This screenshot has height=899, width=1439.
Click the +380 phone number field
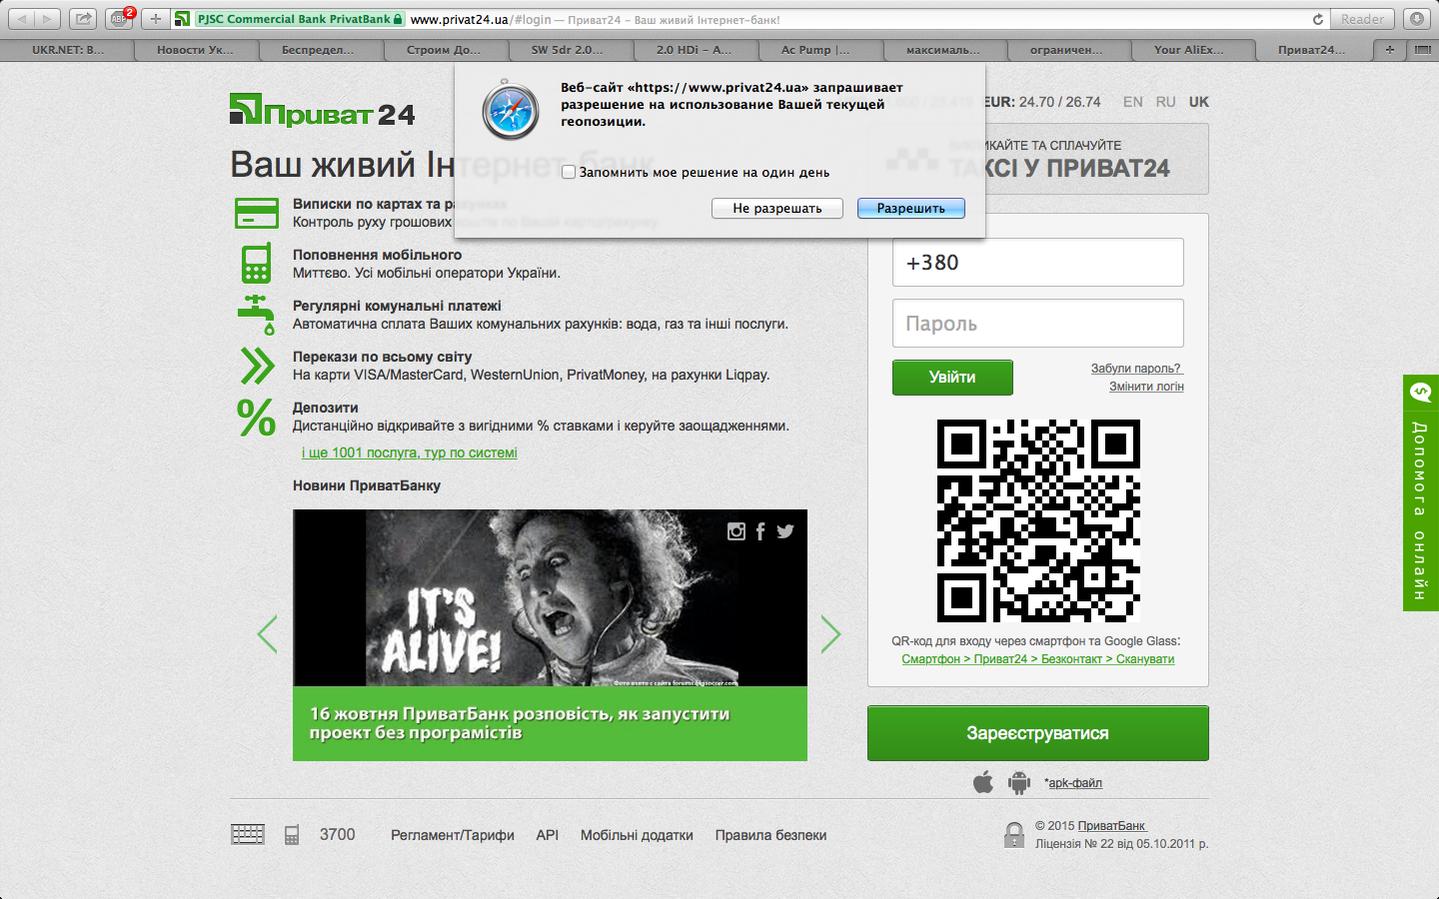pyautogui.click(x=1038, y=262)
